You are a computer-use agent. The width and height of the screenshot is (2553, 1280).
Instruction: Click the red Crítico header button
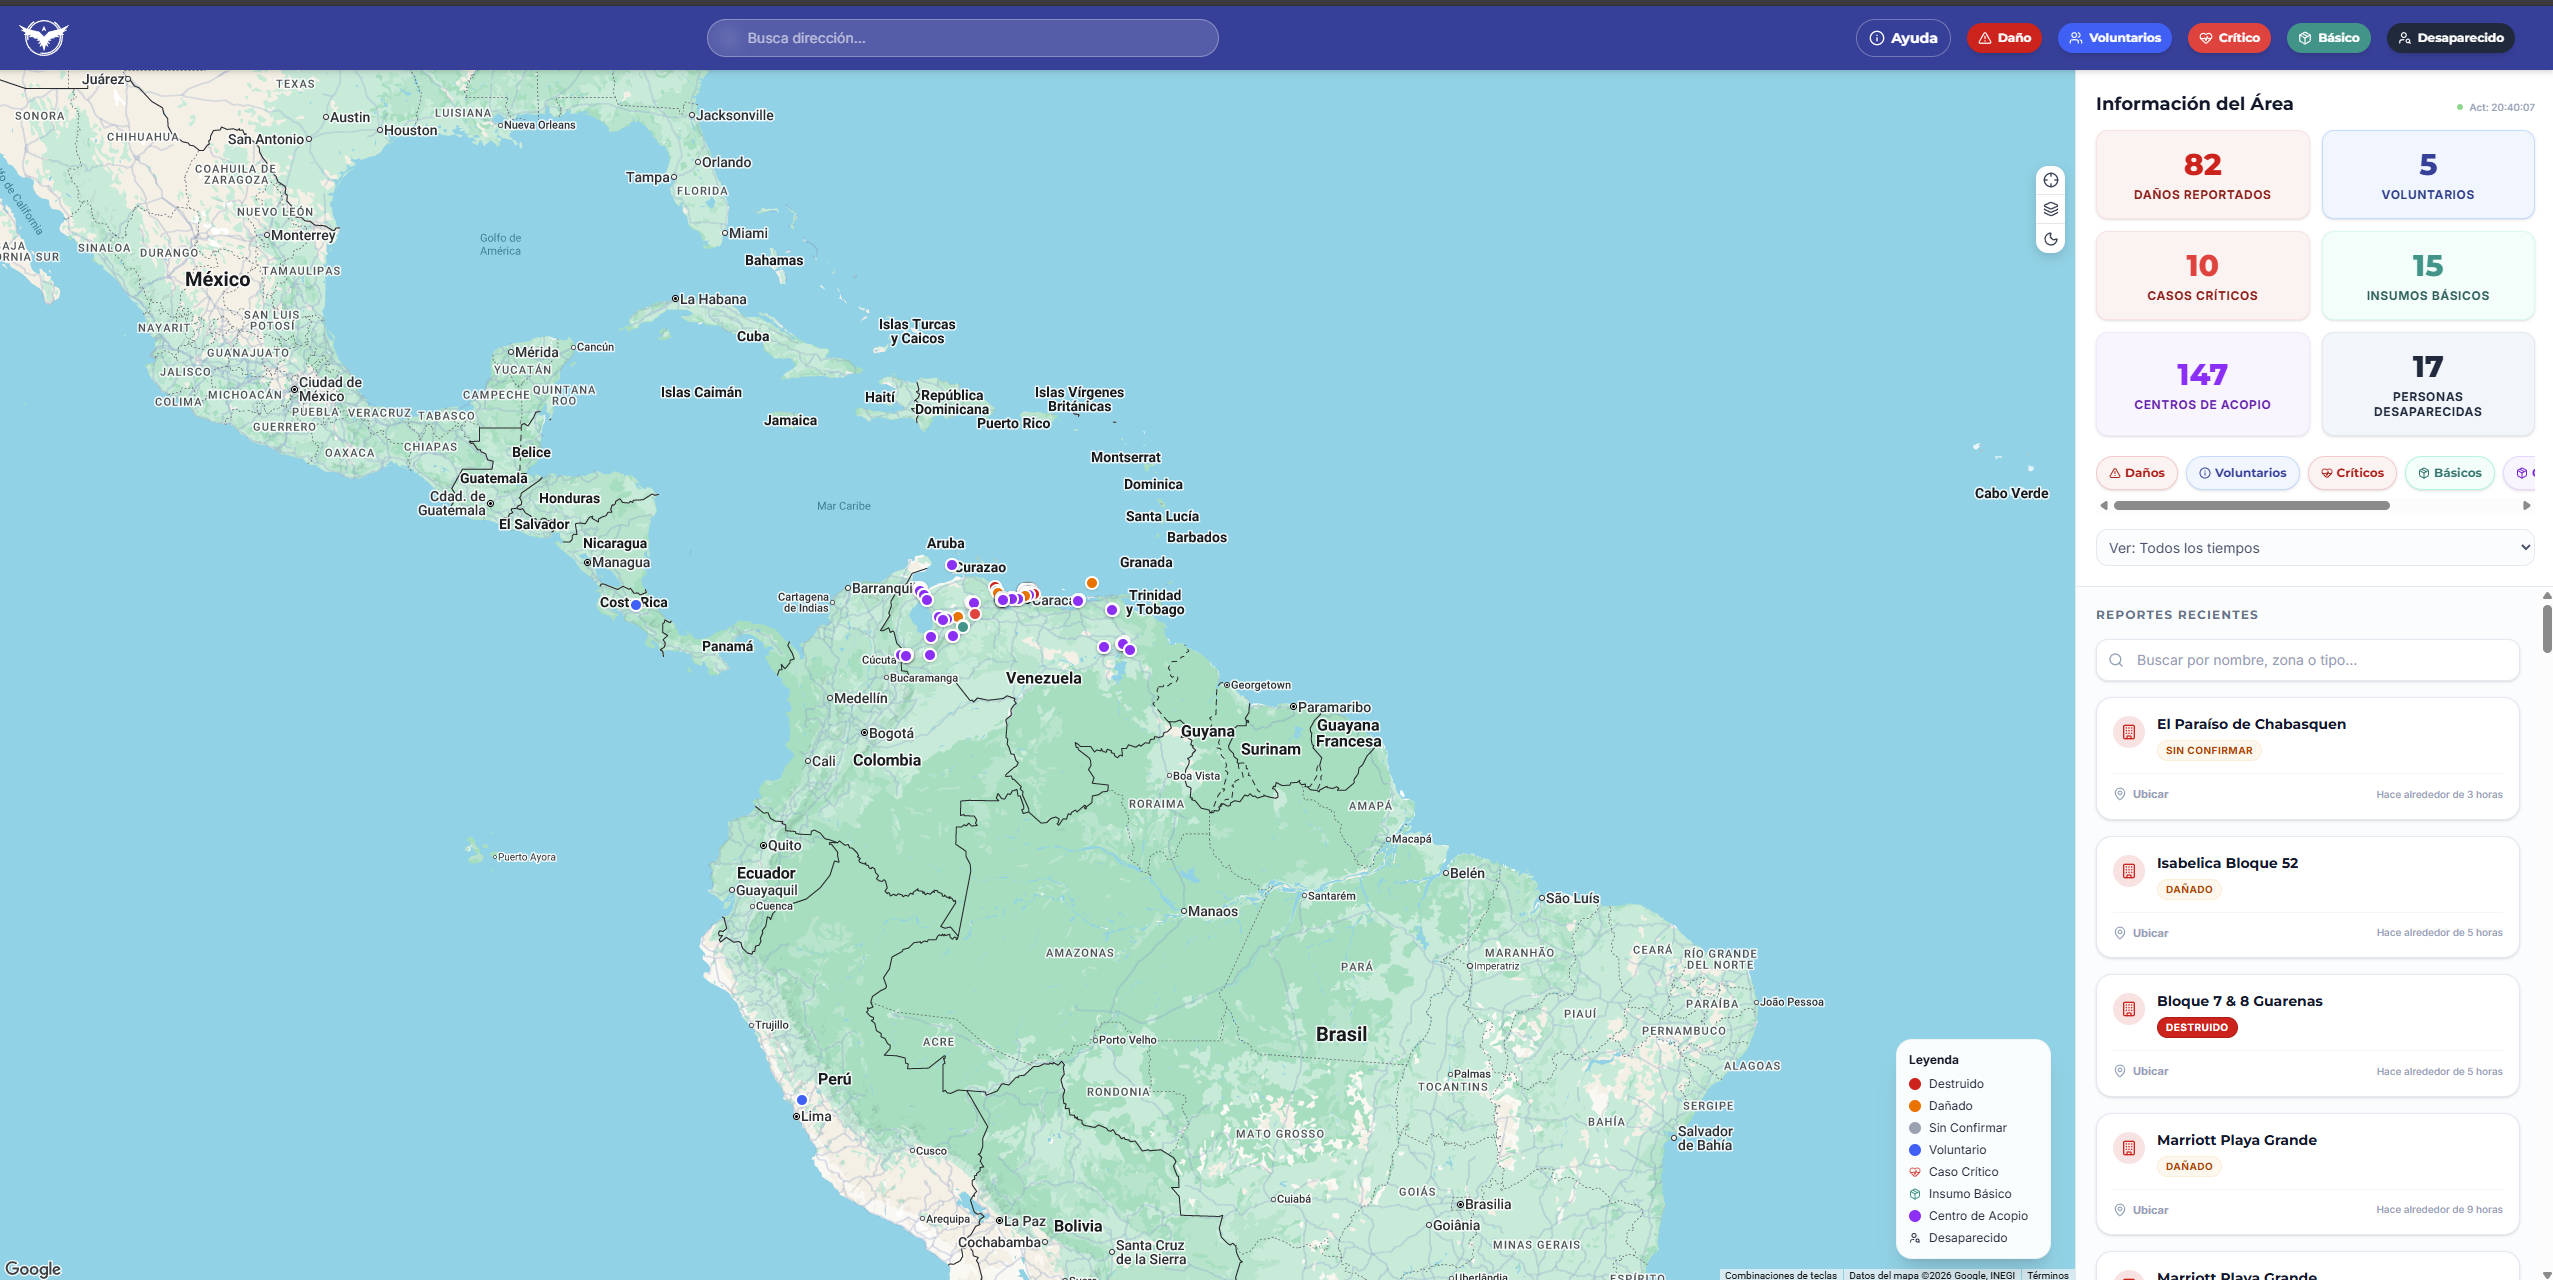2229,38
